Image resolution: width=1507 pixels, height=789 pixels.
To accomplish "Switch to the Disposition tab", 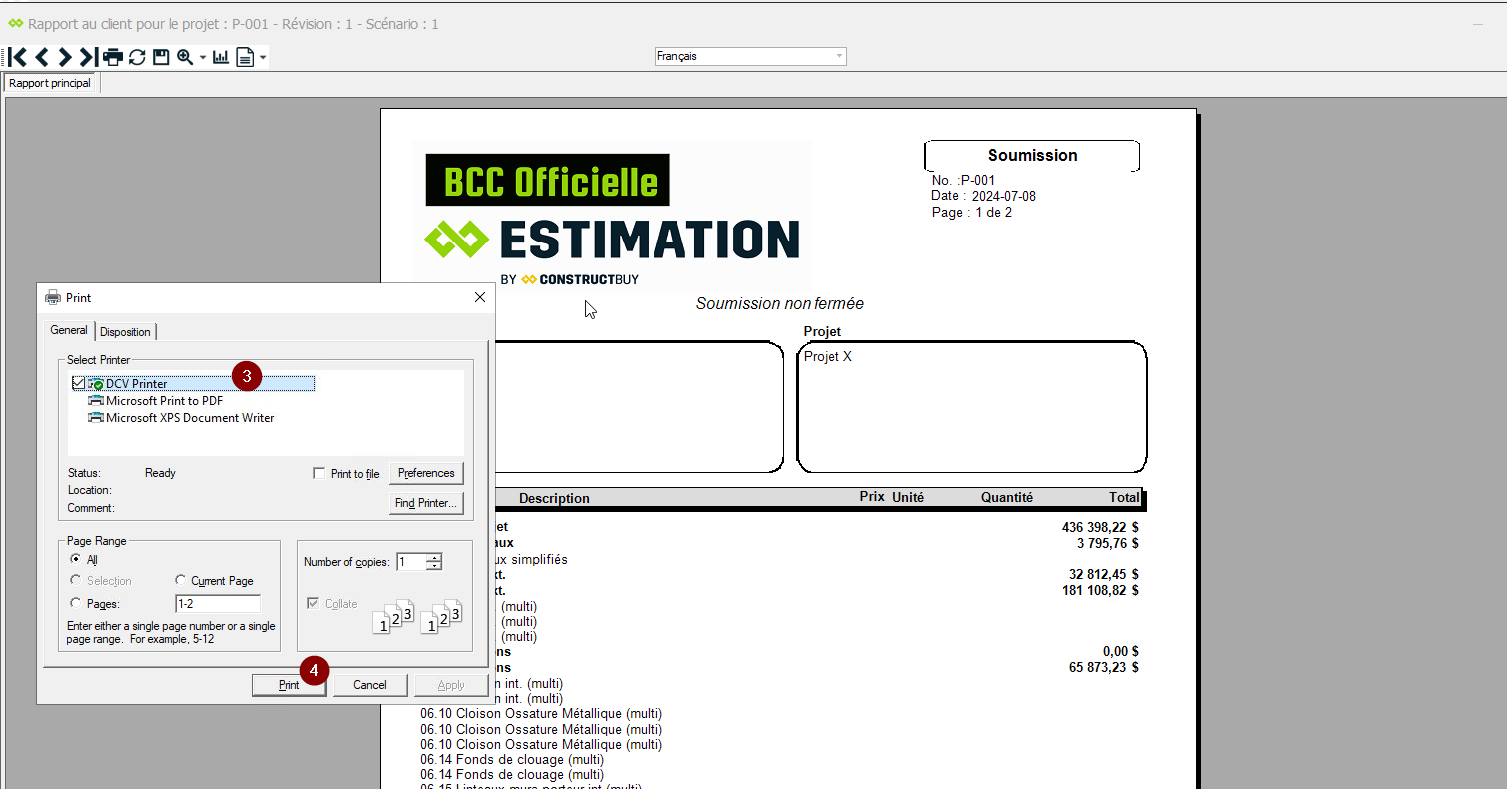I will point(125,332).
